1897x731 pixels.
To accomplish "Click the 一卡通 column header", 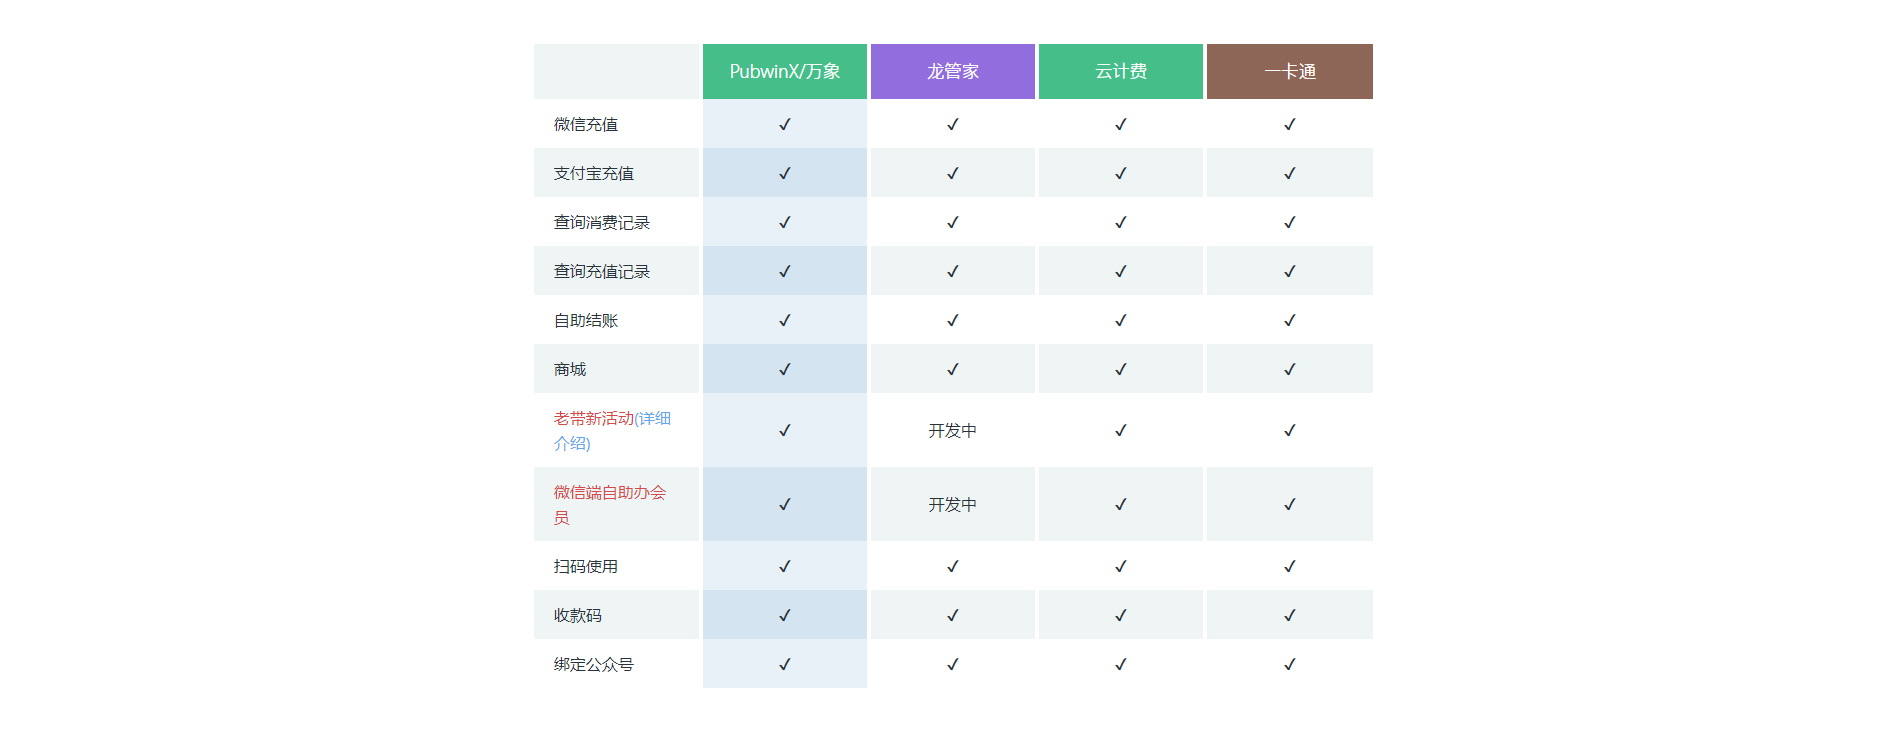I will (x=1290, y=71).
